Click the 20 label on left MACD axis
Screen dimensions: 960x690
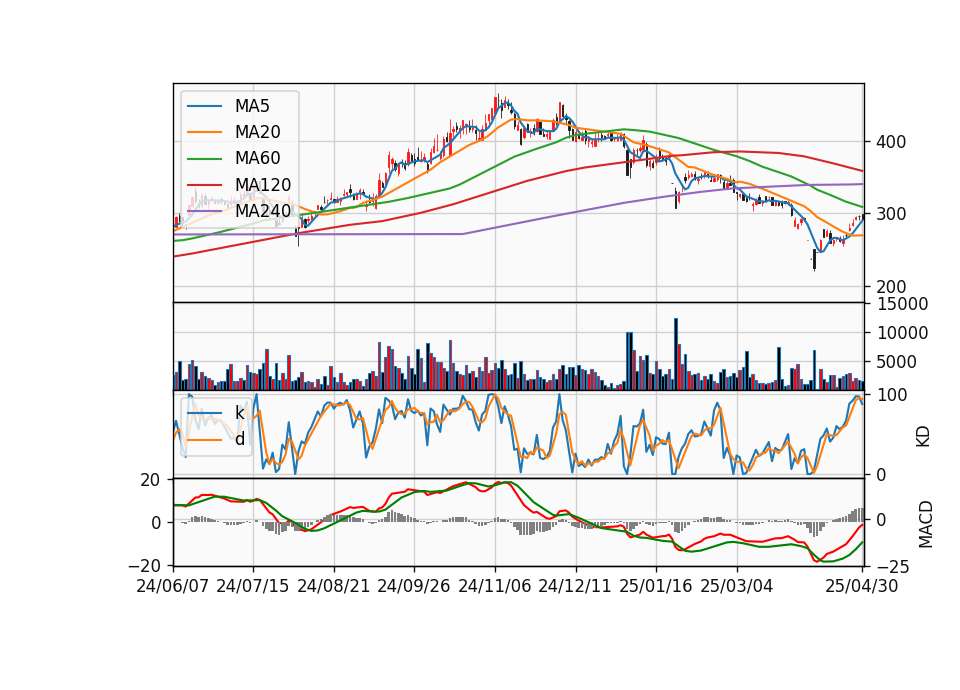click(150, 480)
